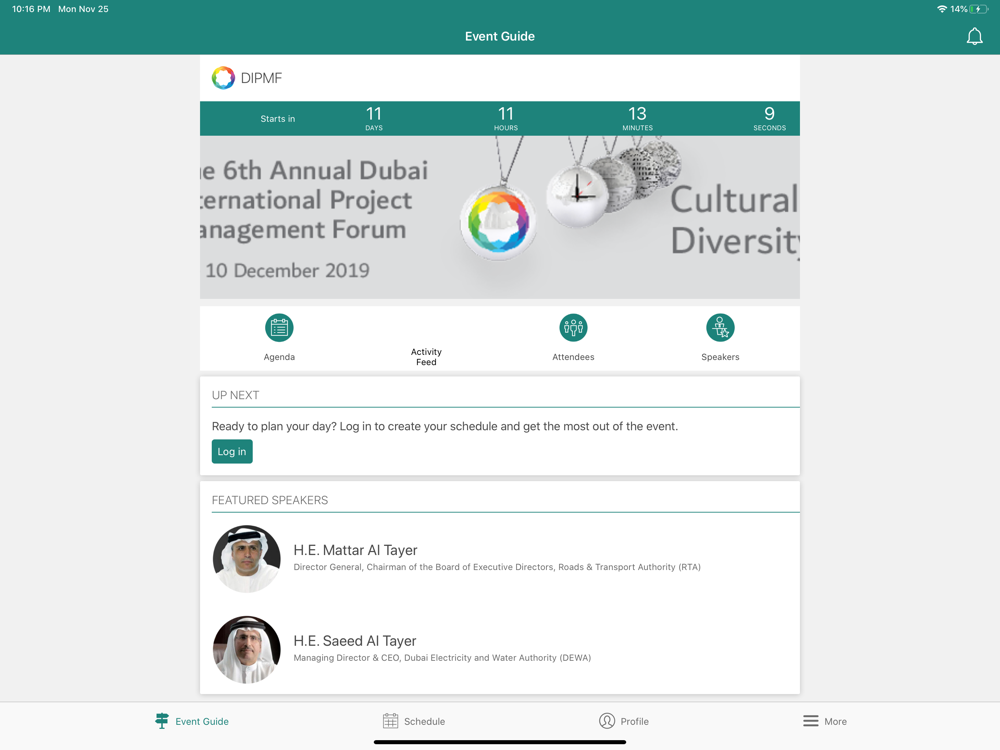The image size is (1000, 750).
Task: Tap the seconds countdown value
Action: 770,114
